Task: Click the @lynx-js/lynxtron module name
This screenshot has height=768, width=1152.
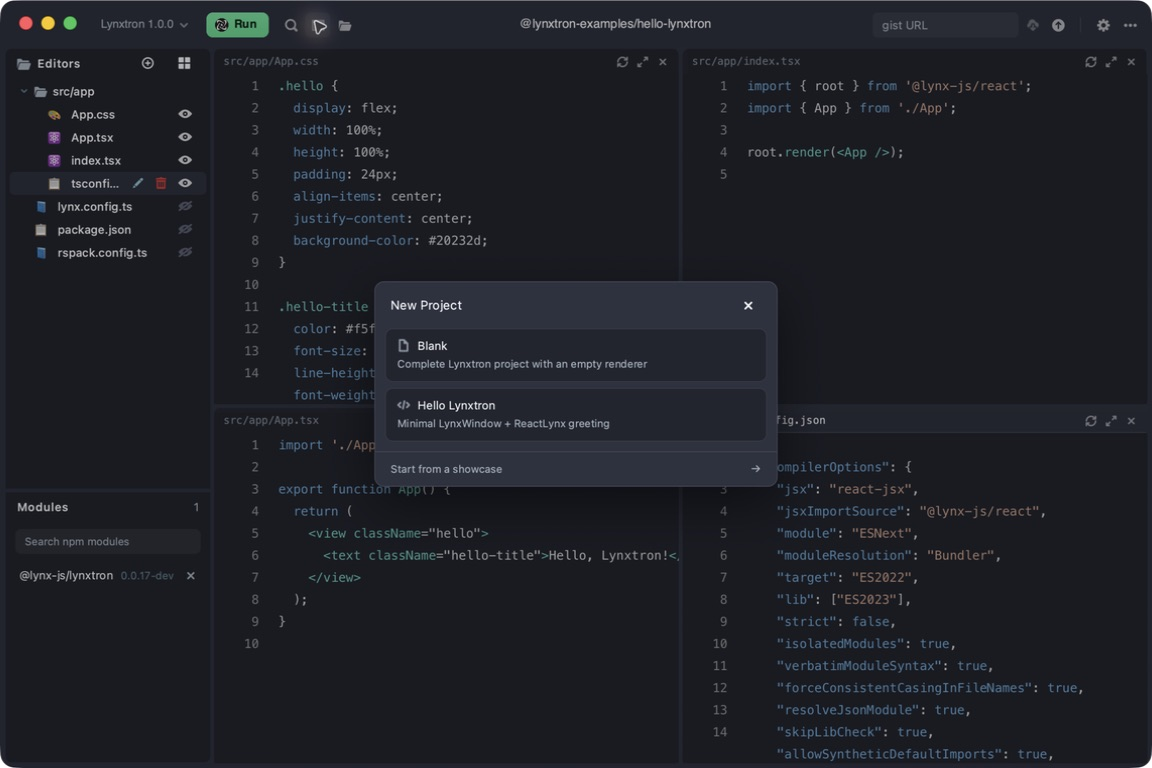Action: [66, 575]
